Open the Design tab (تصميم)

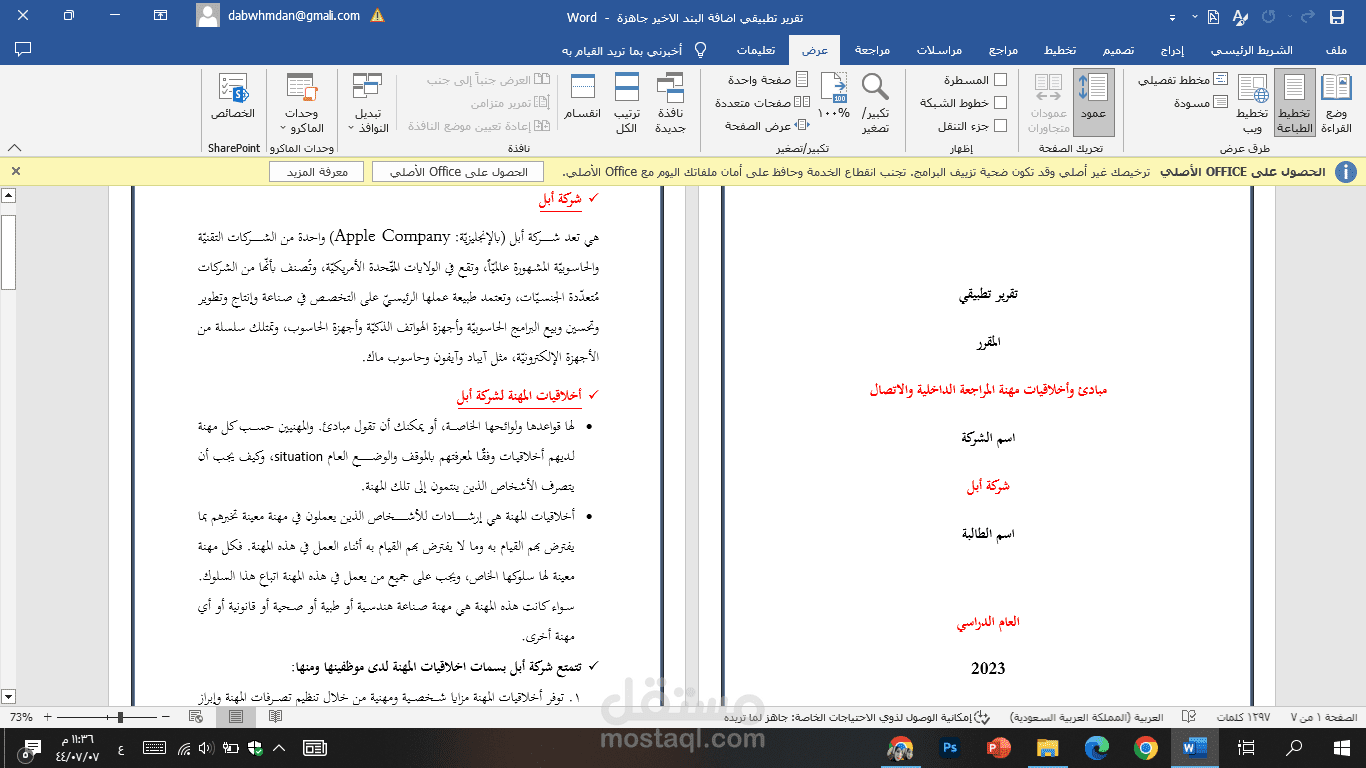click(x=1119, y=50)
